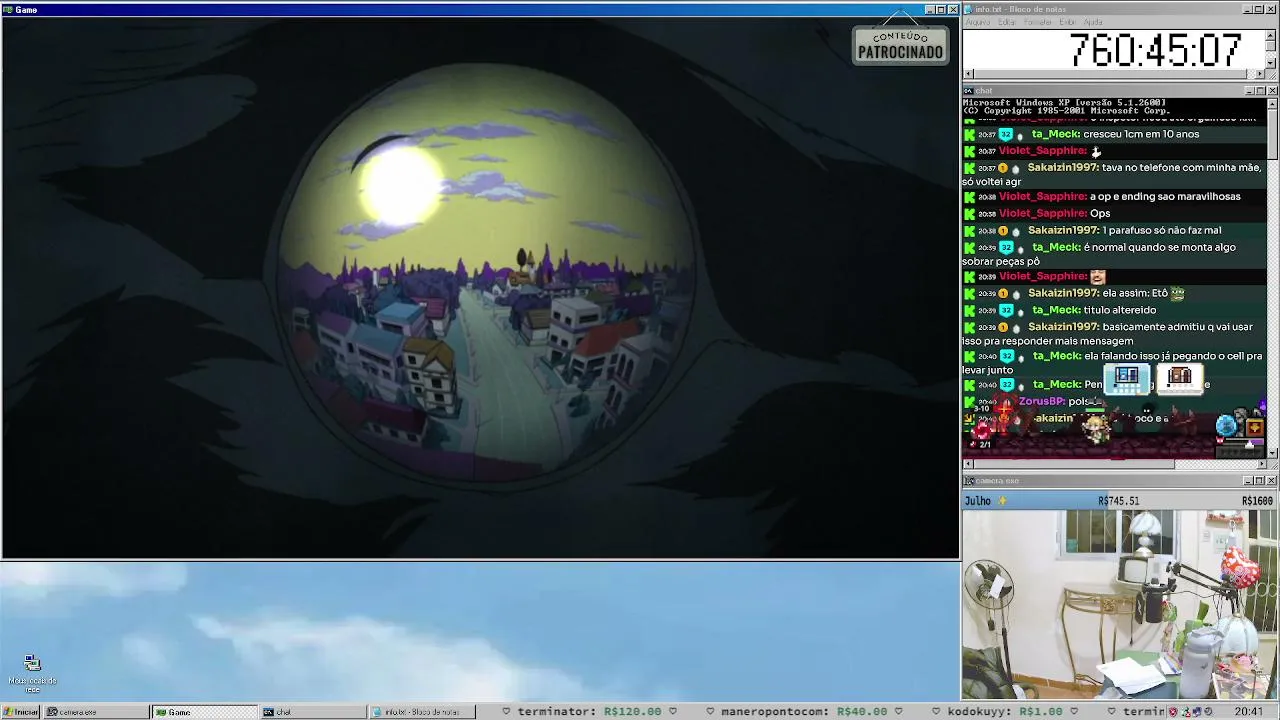Screen dimensions: 1280x720
Task: Maximize the camera.exe window
Action: 1260,481
